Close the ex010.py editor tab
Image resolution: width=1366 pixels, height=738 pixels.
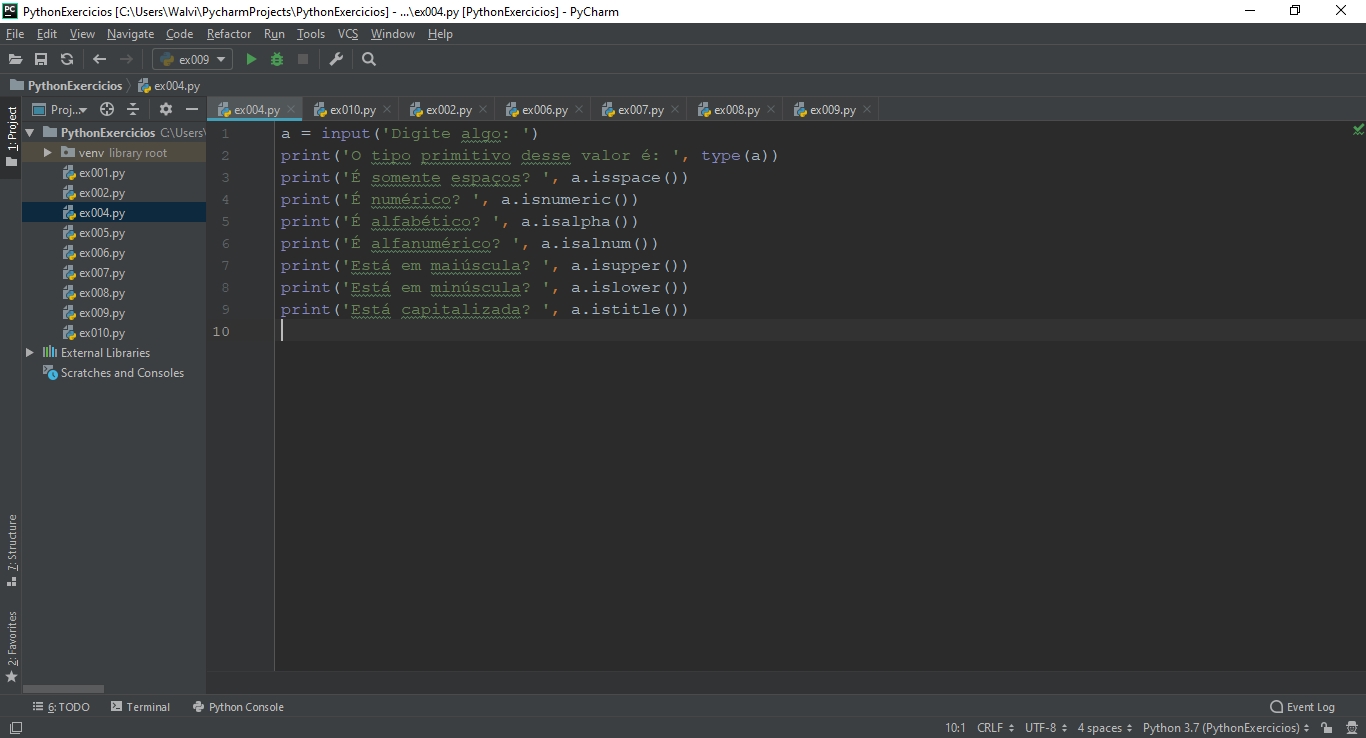(x=387, y=110)
